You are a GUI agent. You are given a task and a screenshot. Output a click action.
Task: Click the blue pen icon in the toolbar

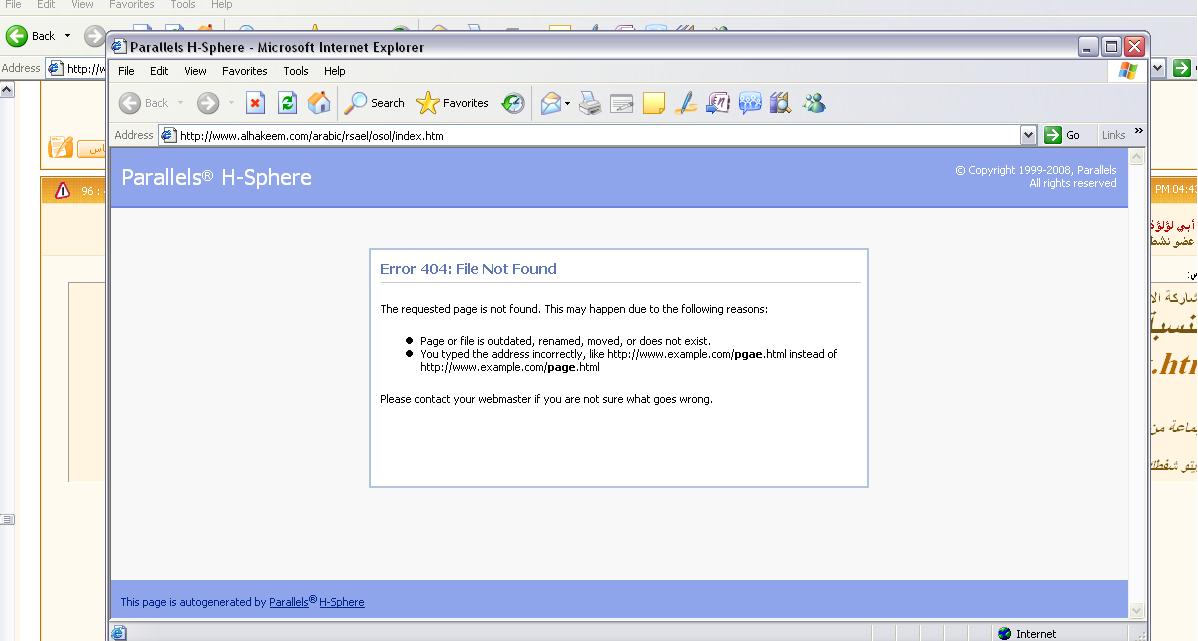[x=686, y=103]
